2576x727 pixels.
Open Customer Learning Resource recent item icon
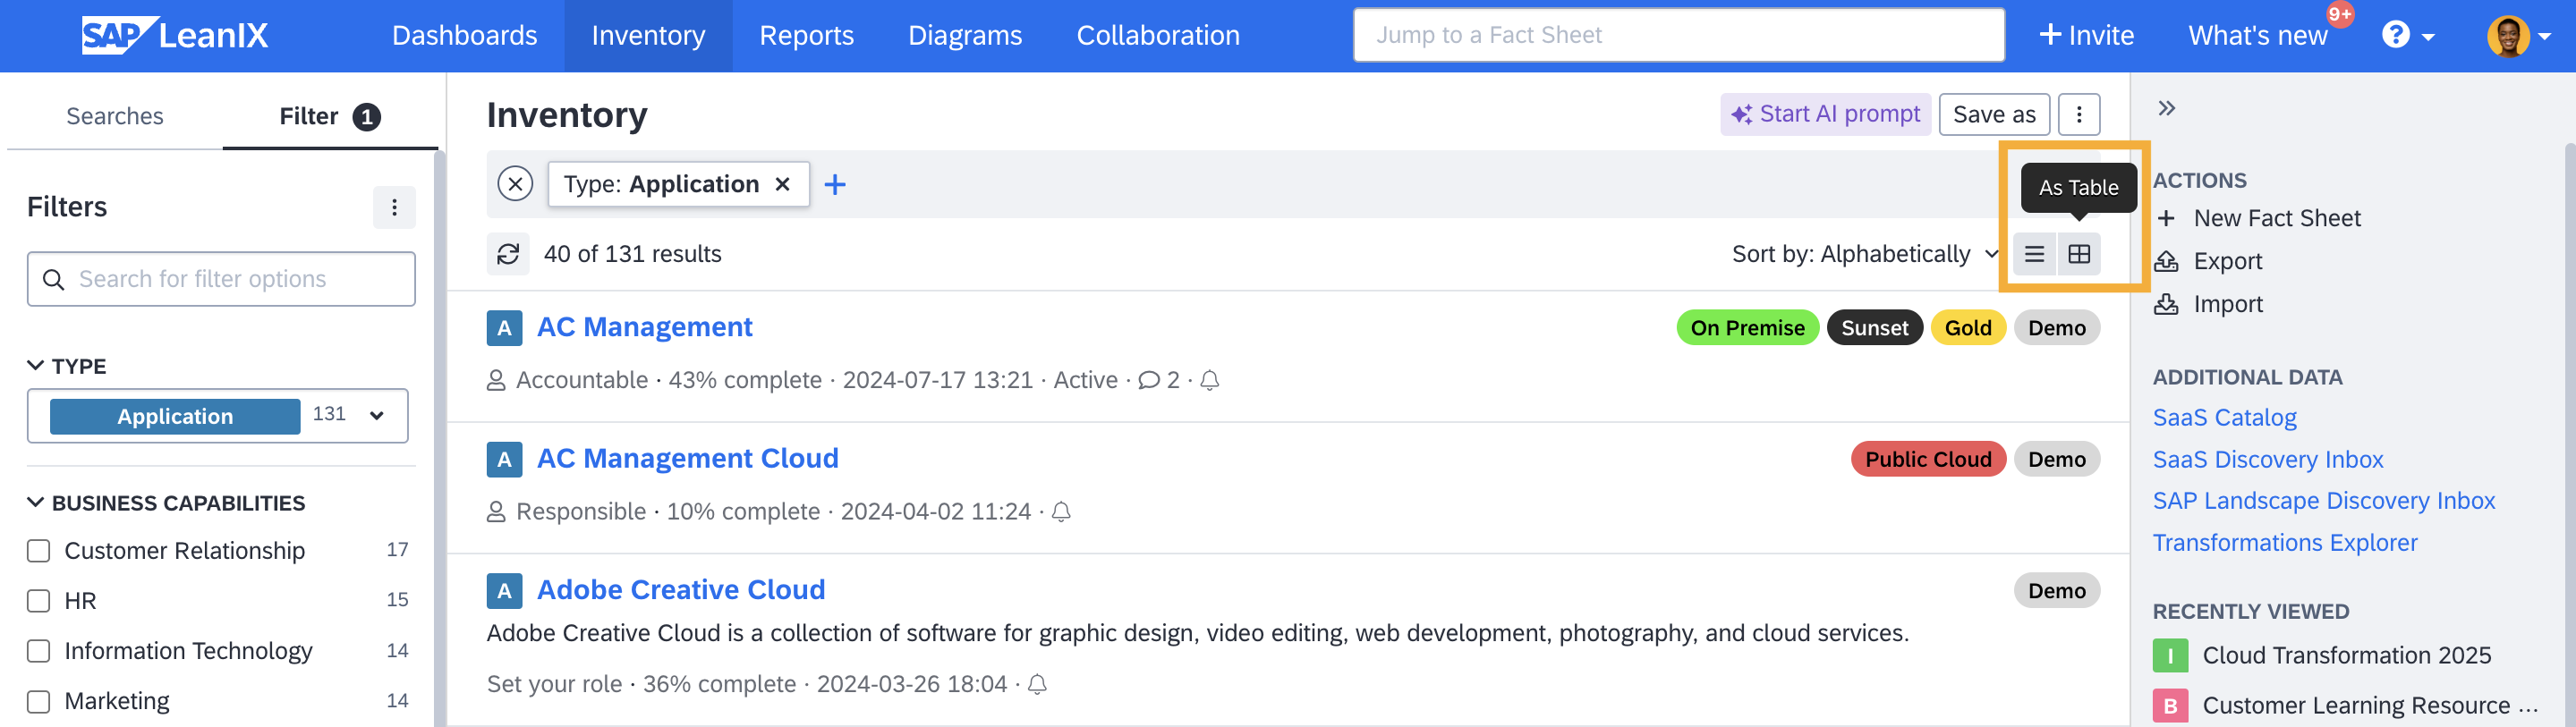coord(2170,706)
